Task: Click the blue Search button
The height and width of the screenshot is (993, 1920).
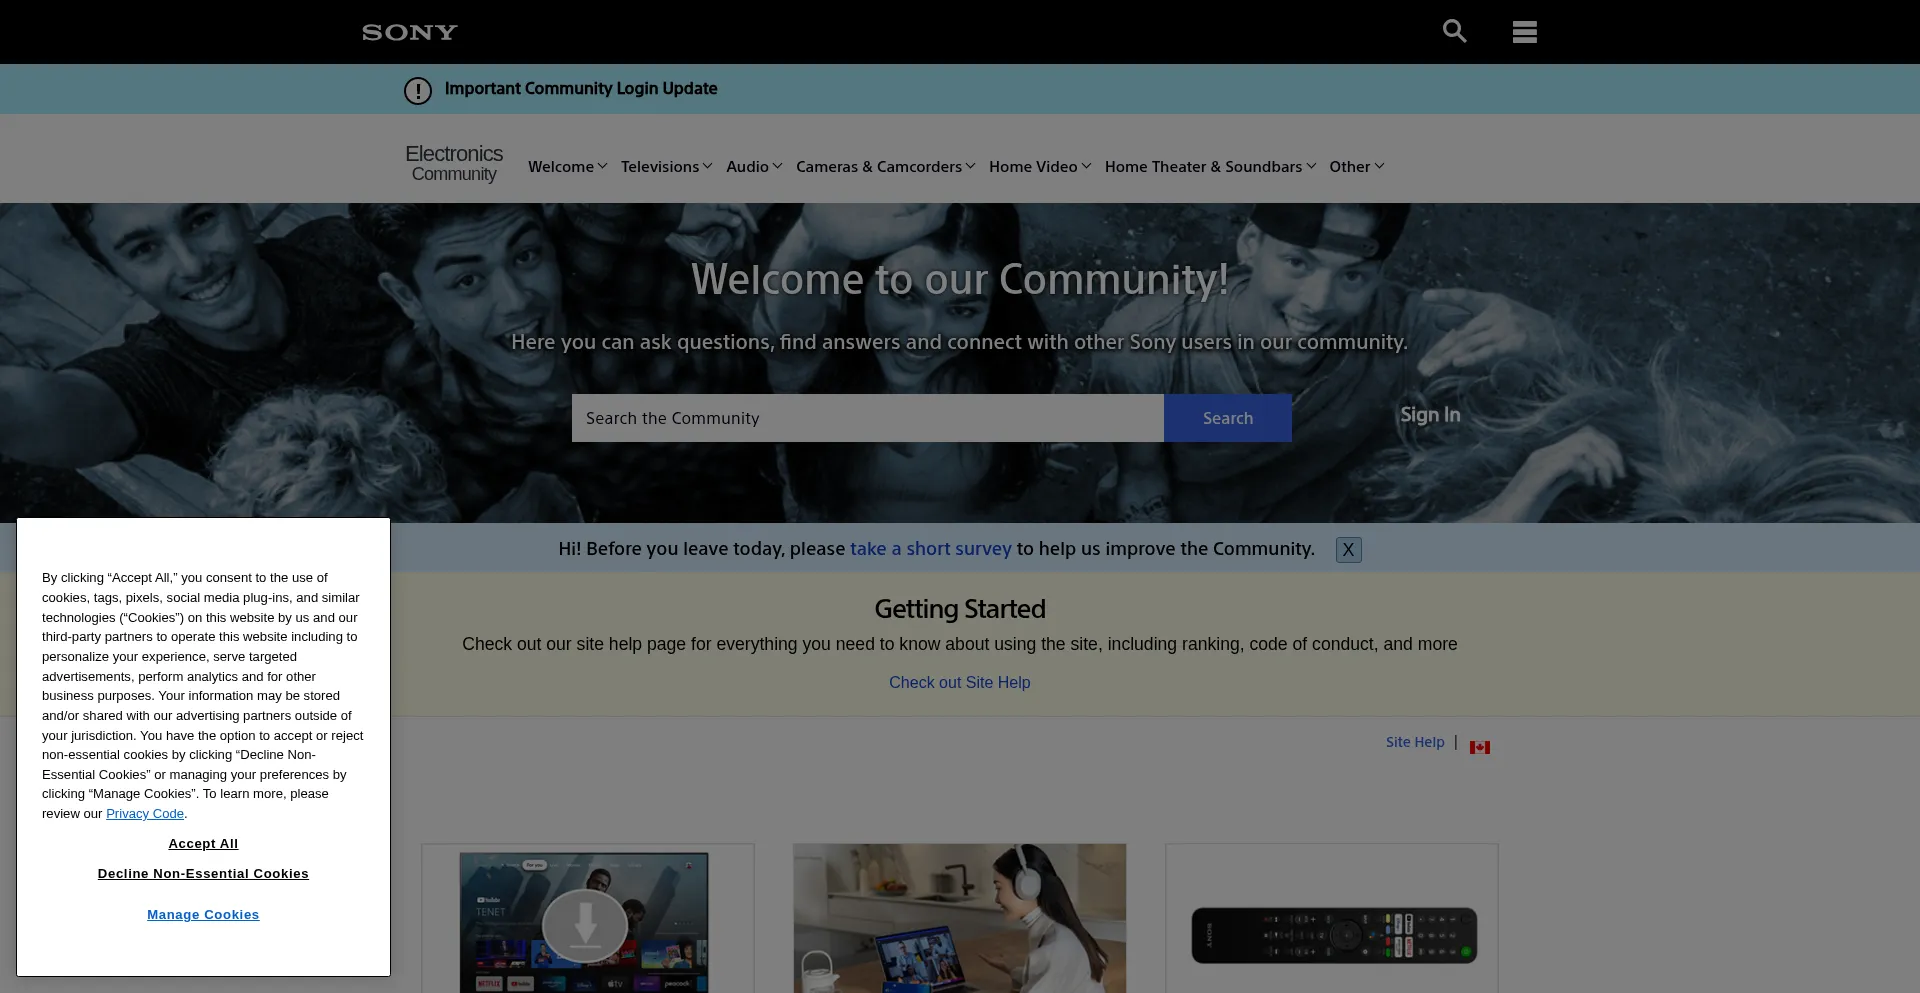Action: pos(1227,418)
